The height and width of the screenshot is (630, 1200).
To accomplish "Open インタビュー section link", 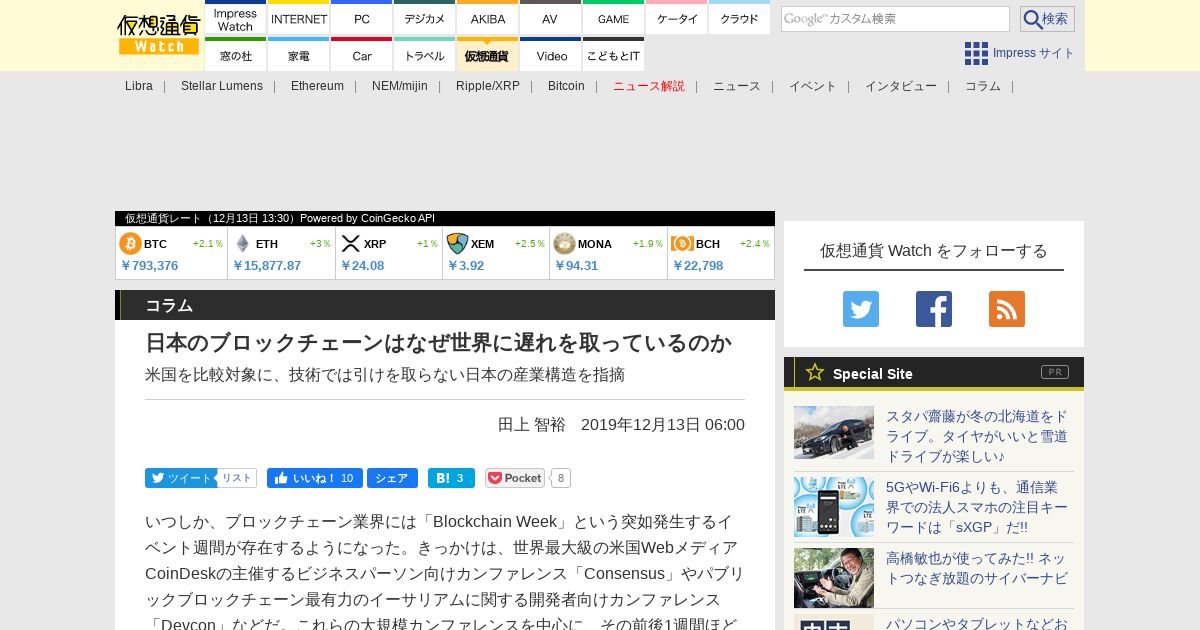I will pos(901,86).
